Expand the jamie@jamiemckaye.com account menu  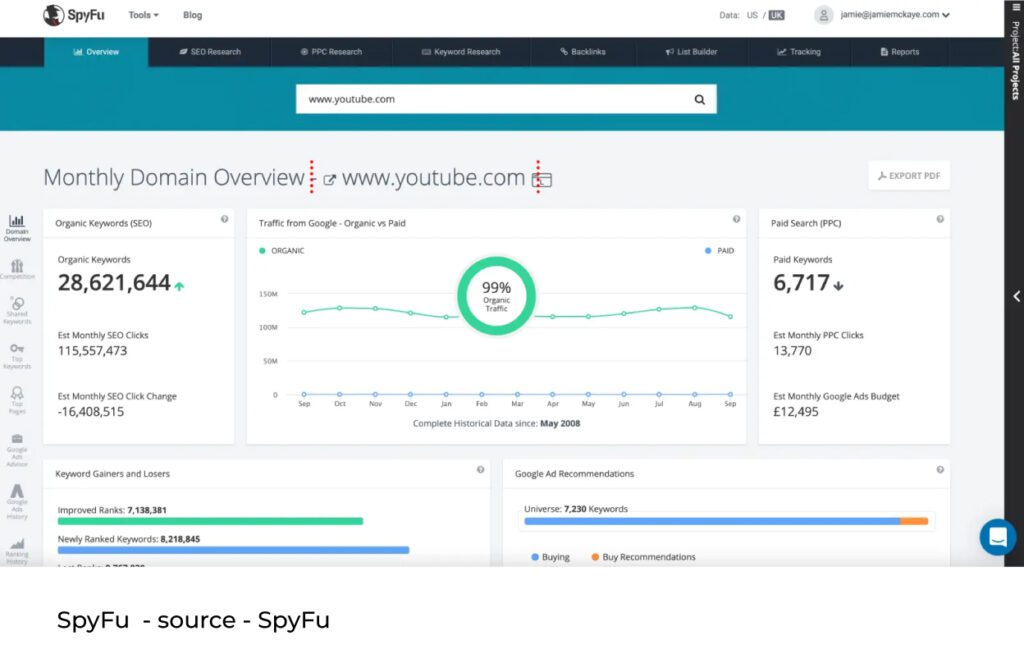coord(895,14)
